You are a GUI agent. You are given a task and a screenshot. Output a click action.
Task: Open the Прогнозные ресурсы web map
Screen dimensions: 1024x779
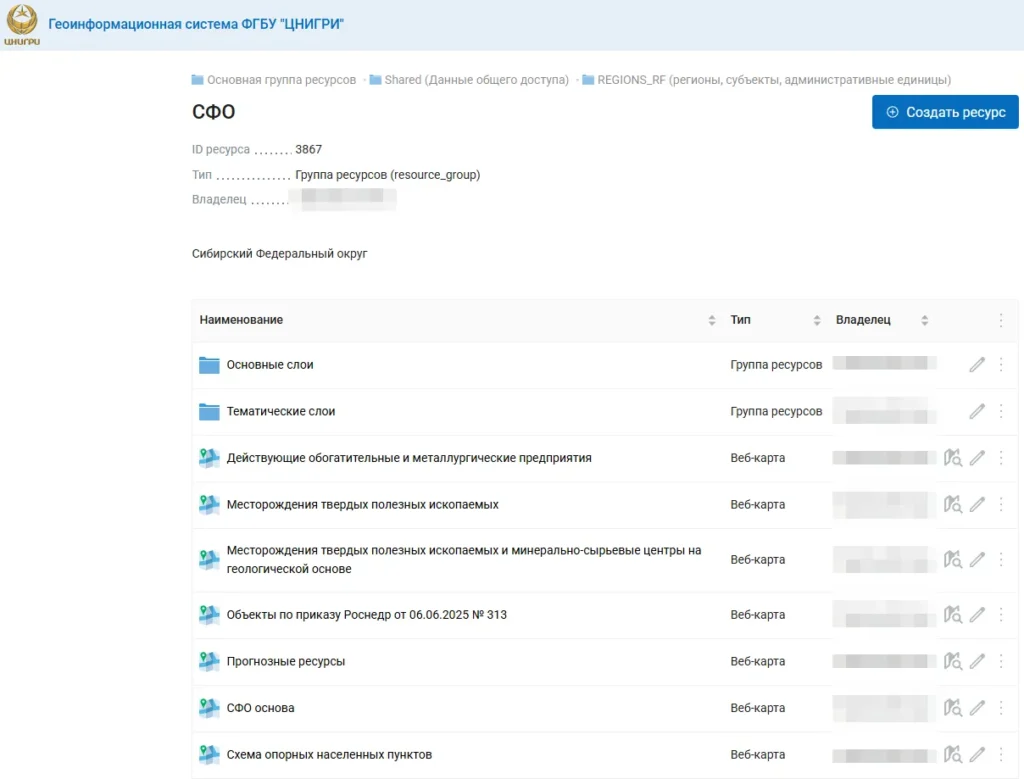pyautogui.click(x=285, y=661)
